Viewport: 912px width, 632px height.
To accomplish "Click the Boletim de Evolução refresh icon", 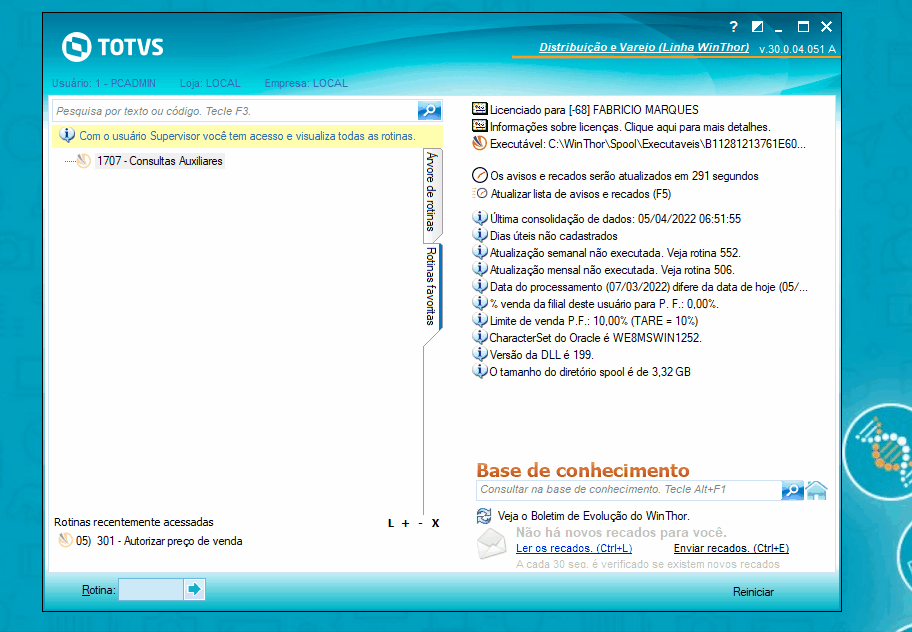I will click(484, 516).
